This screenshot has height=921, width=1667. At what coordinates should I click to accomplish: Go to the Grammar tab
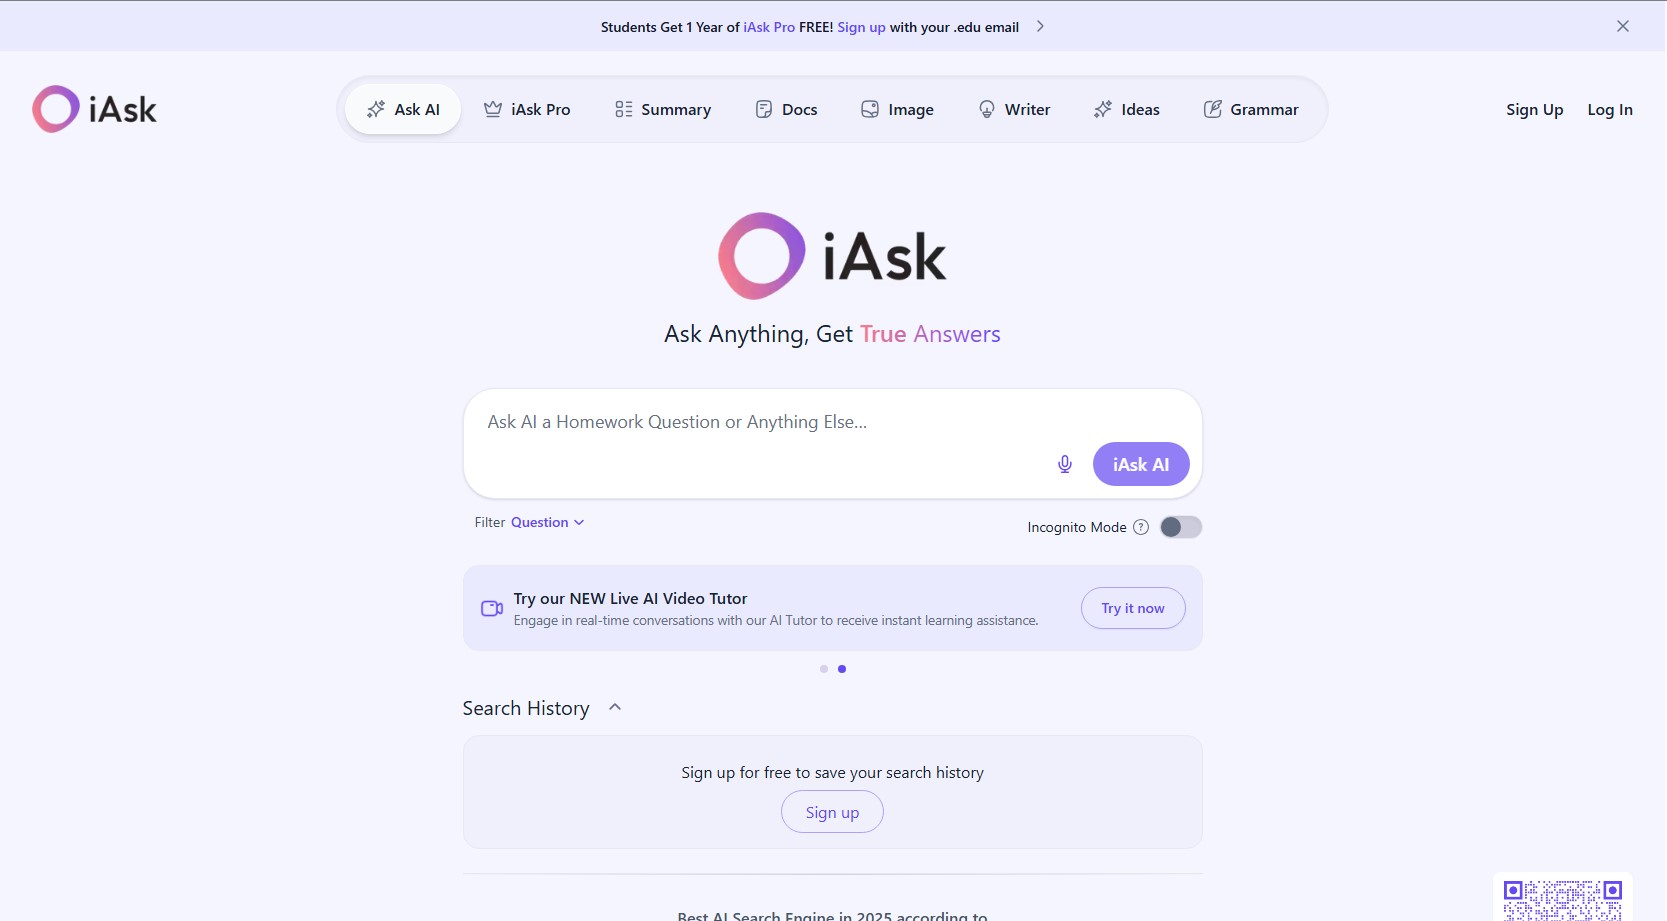click(x=1251, y=110)
